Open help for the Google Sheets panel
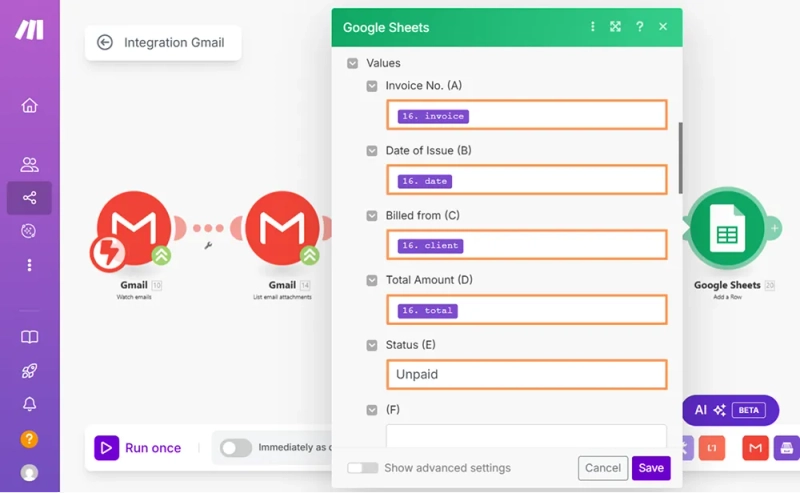The width and height of the screenshot is (800, 493). coord(639,27)
